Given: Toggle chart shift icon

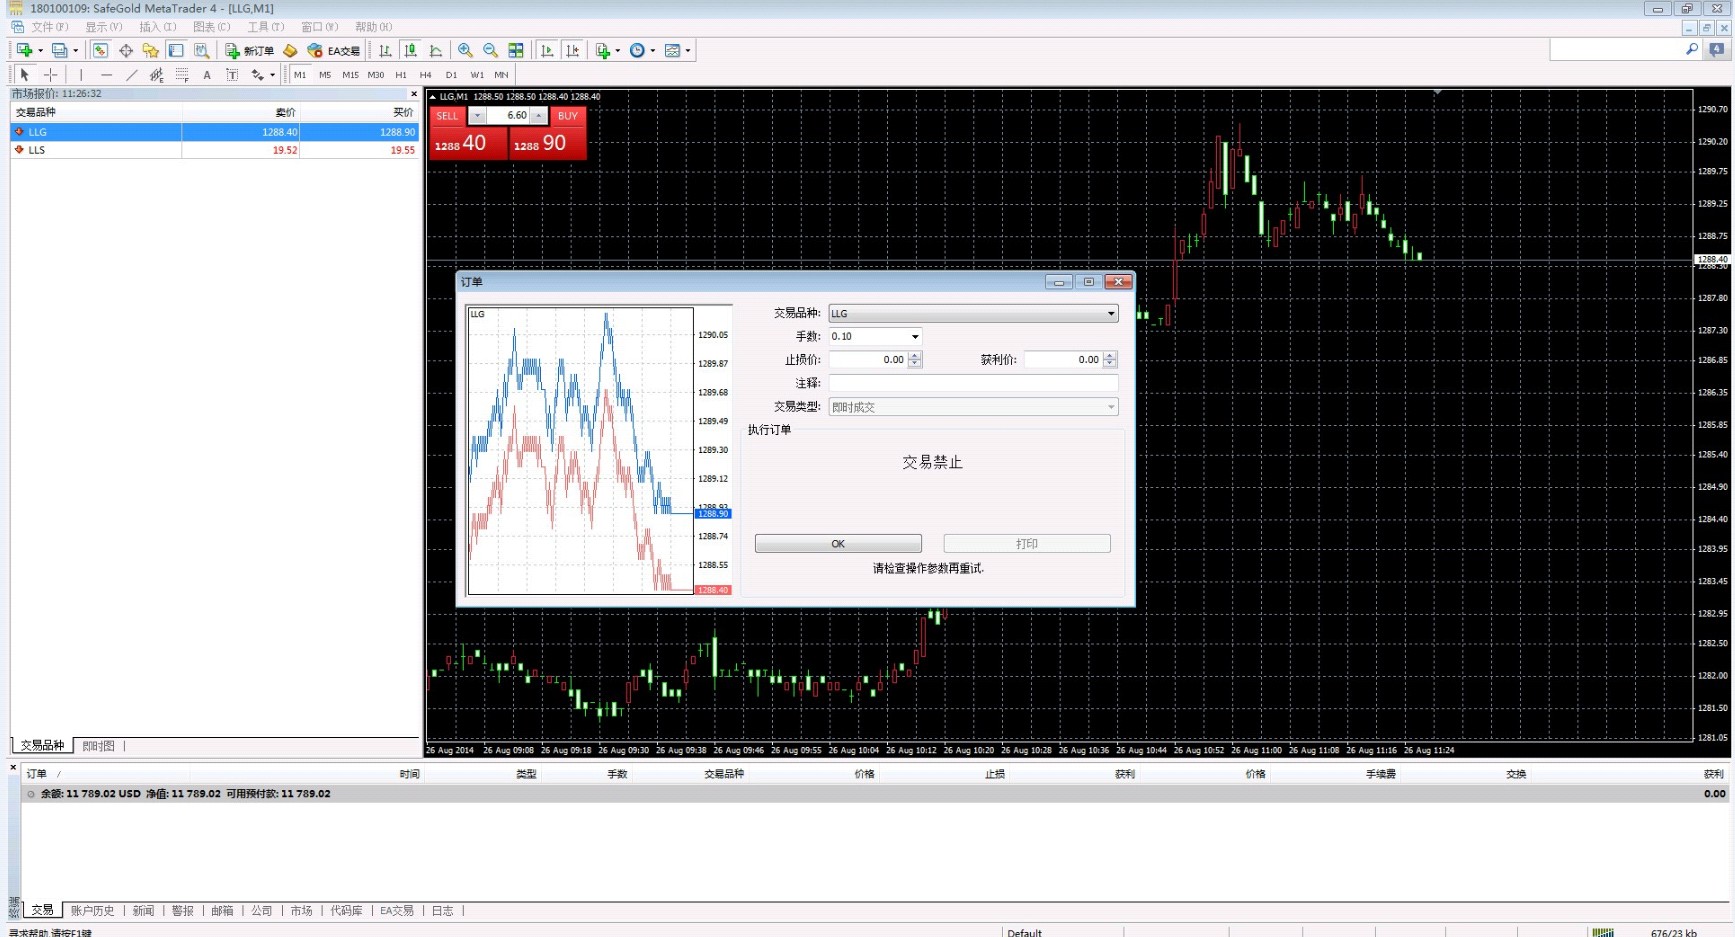Looking at the screenshot, I should click(572, 50).
